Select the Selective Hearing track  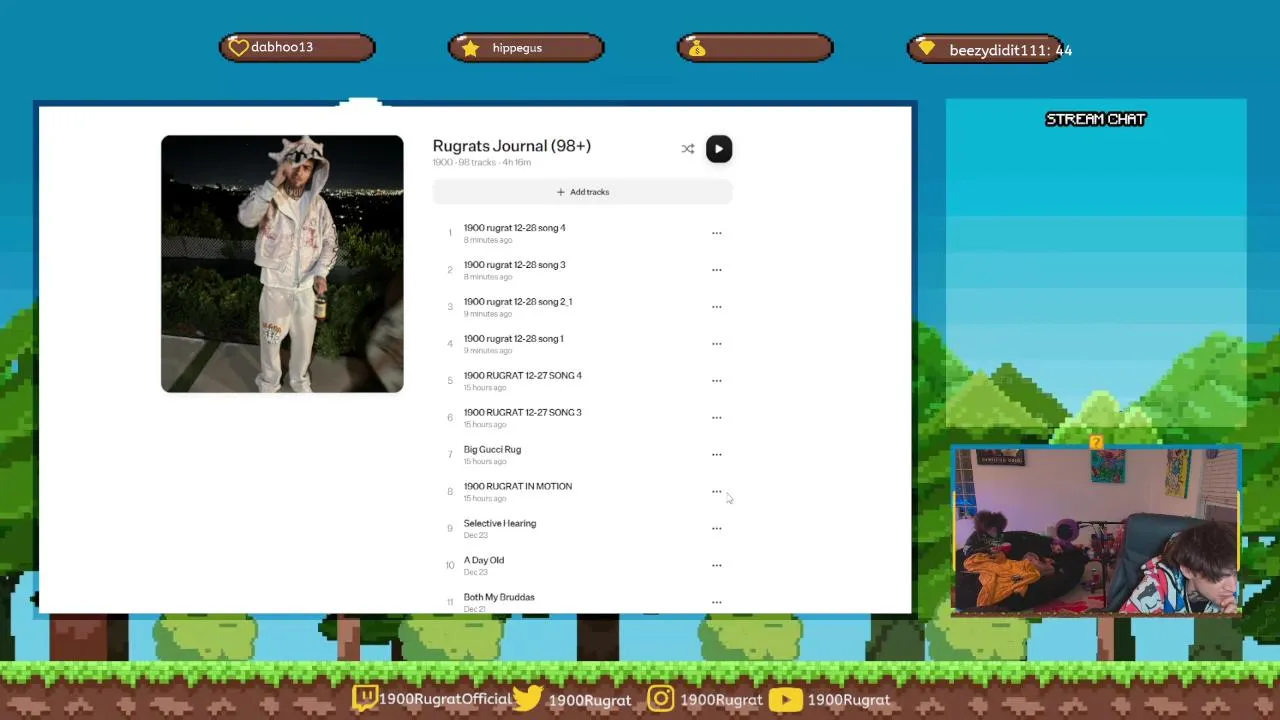click(499, 524)
